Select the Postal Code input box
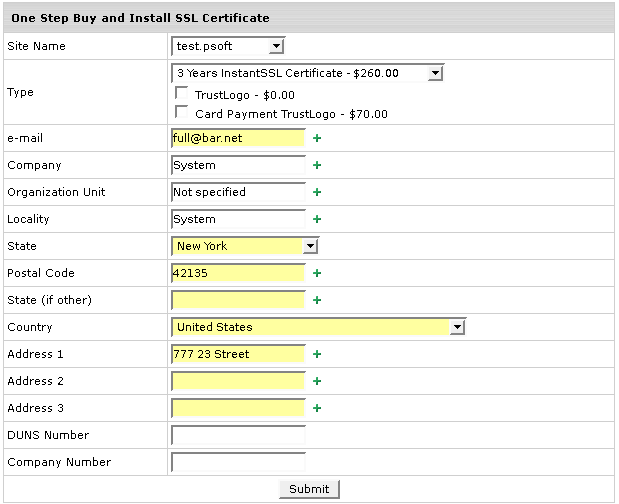The width and height of the screenshot is (619, 504). click(238, 273)
